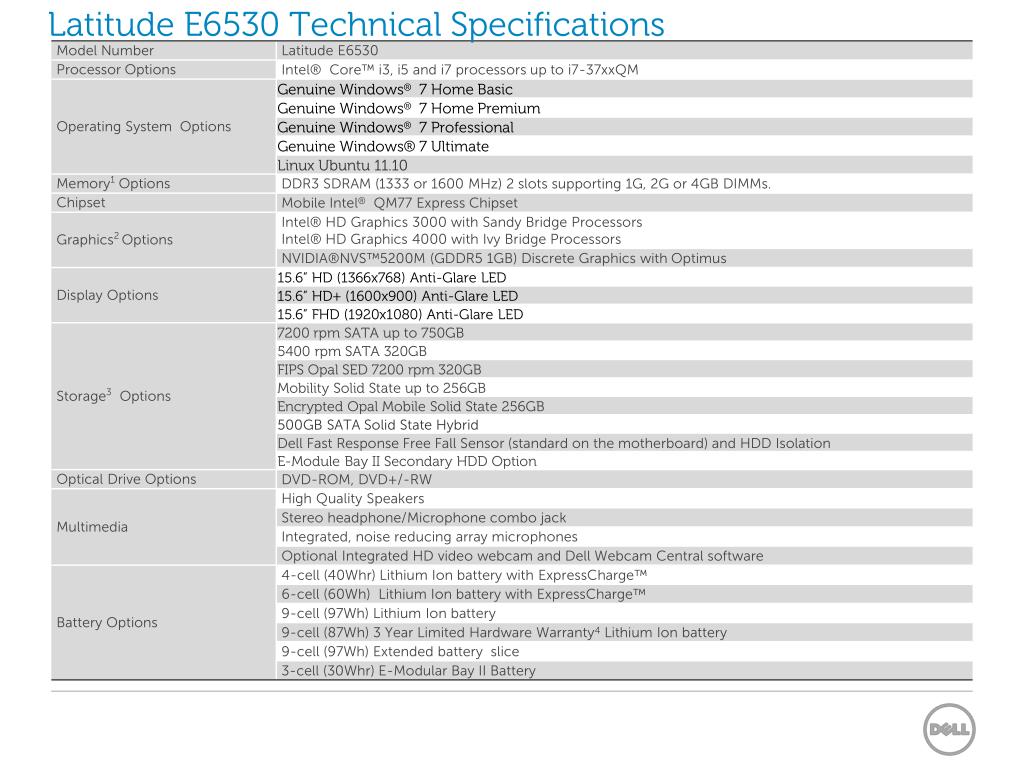Screen dimensions: 1024x768
Task: Select the 15.6" FHD (1920x1080) row
Action: 624,314
